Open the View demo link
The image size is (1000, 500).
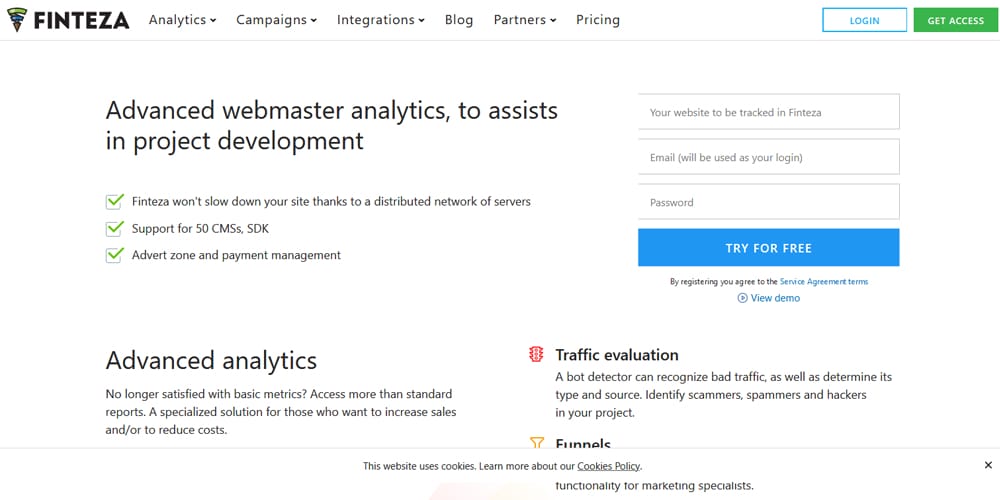coord(775,298)
